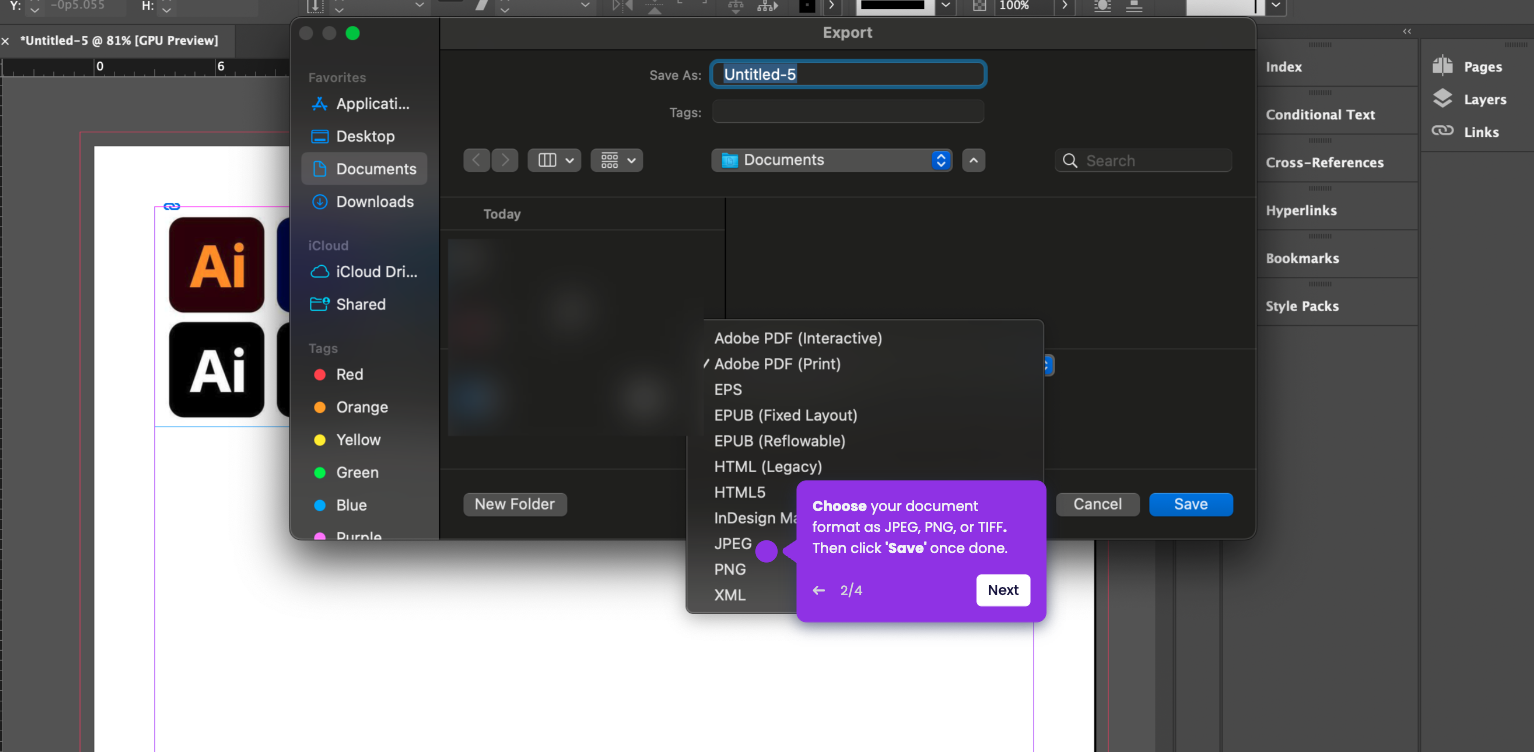Go back with the left arrow button
The width and height of the screenshot is (1534, 752).
pos(477,160)
